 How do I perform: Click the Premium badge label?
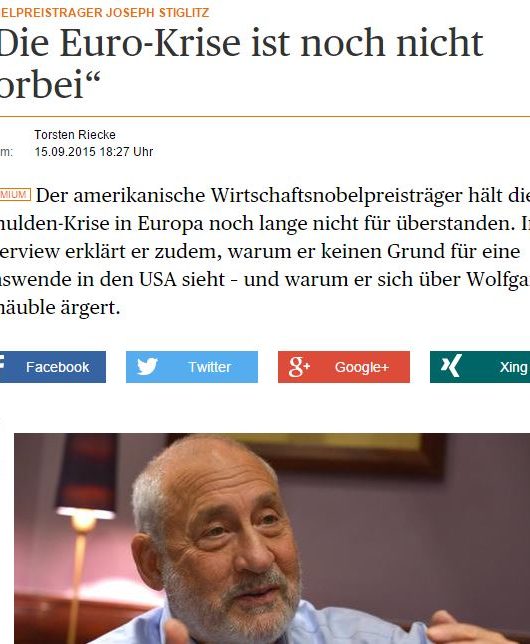[15, 195]
